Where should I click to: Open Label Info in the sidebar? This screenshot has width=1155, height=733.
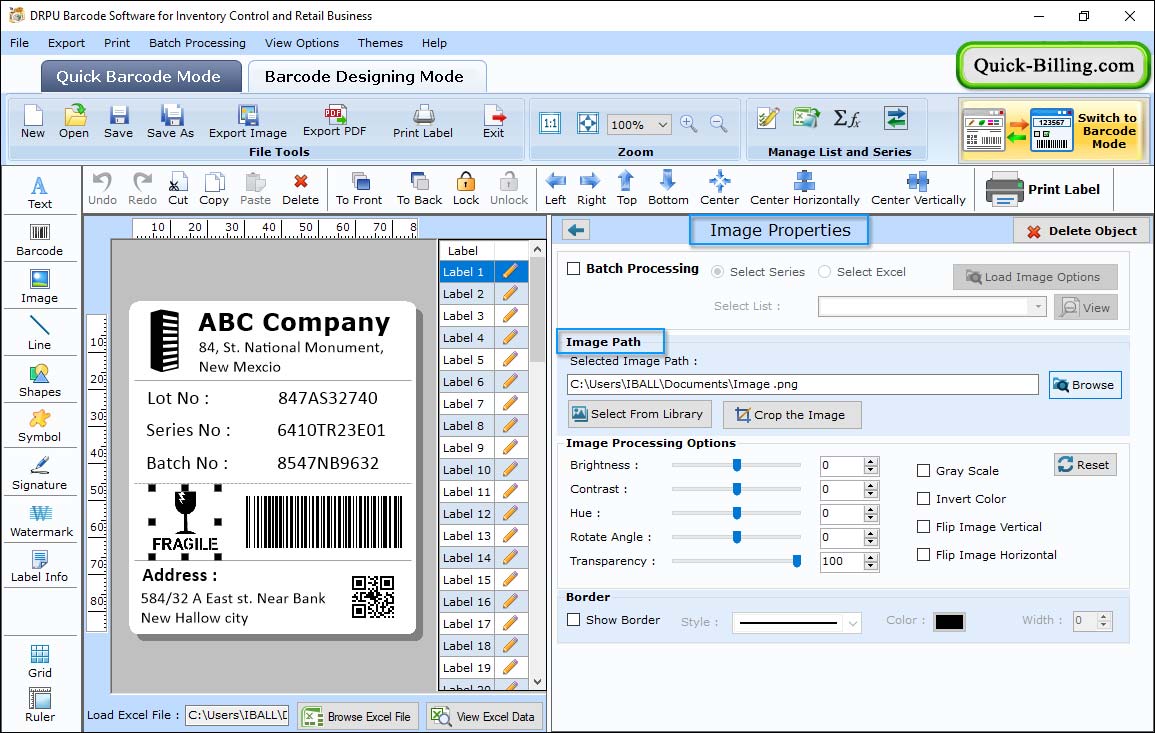click(40, 566)
